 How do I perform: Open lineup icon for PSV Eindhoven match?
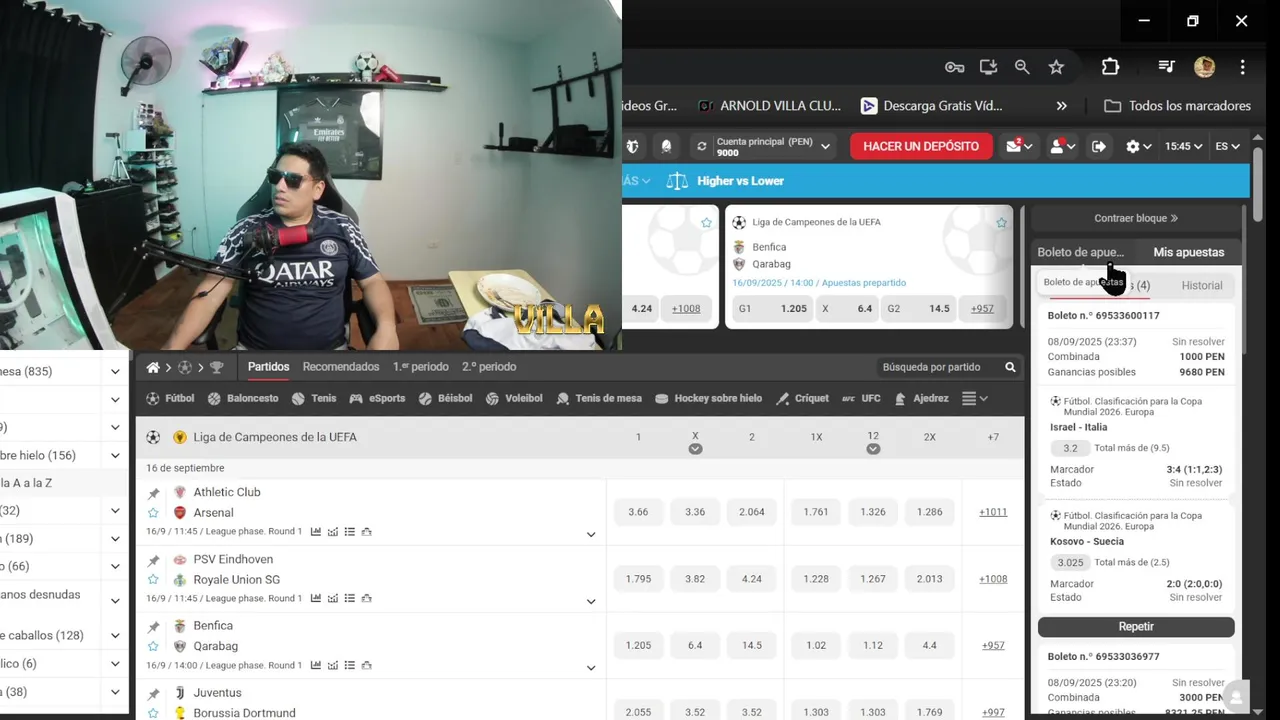(366, 598)
